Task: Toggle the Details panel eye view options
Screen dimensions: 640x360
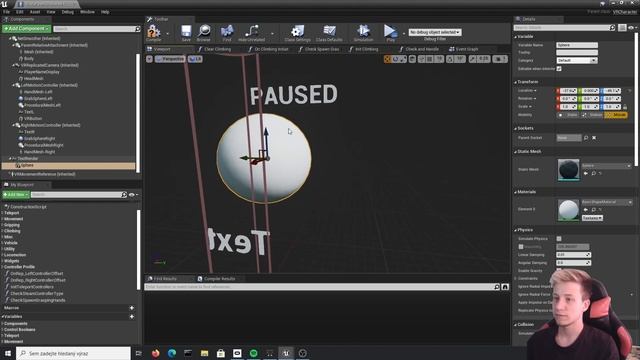Action: [632, 28]
